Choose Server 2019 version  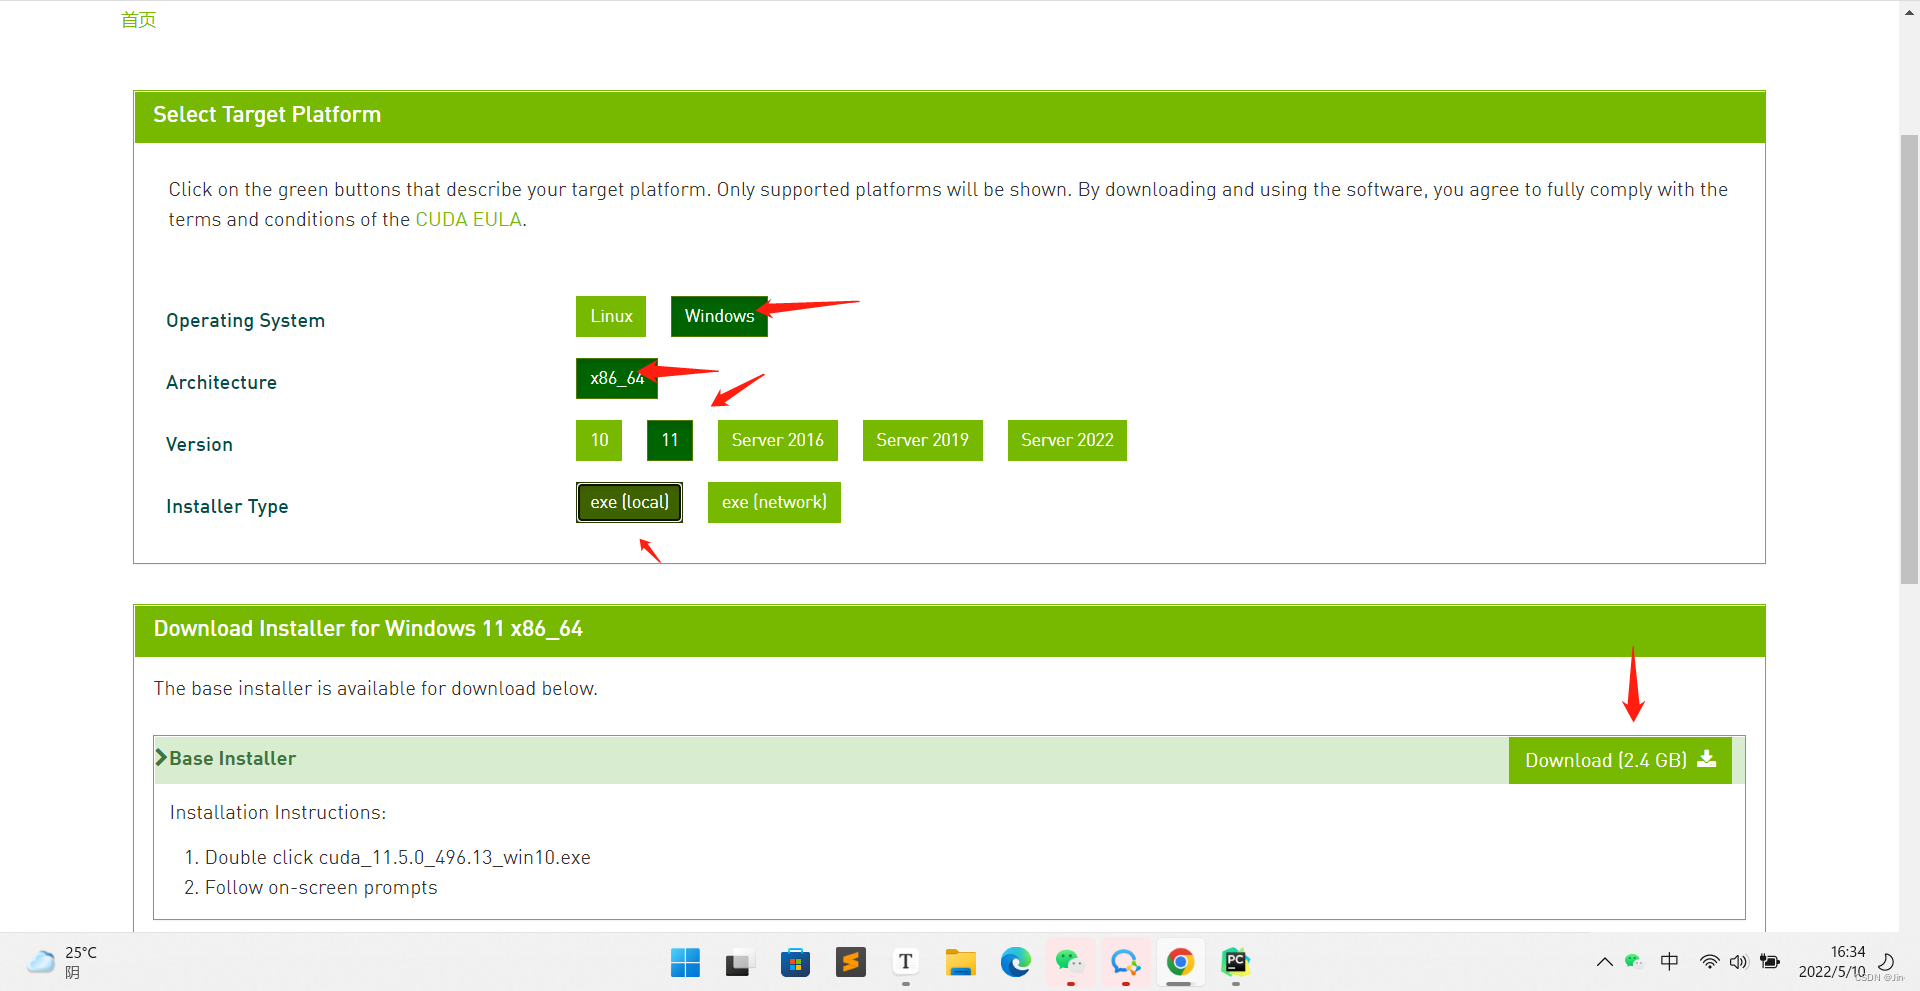pos(923,440)
